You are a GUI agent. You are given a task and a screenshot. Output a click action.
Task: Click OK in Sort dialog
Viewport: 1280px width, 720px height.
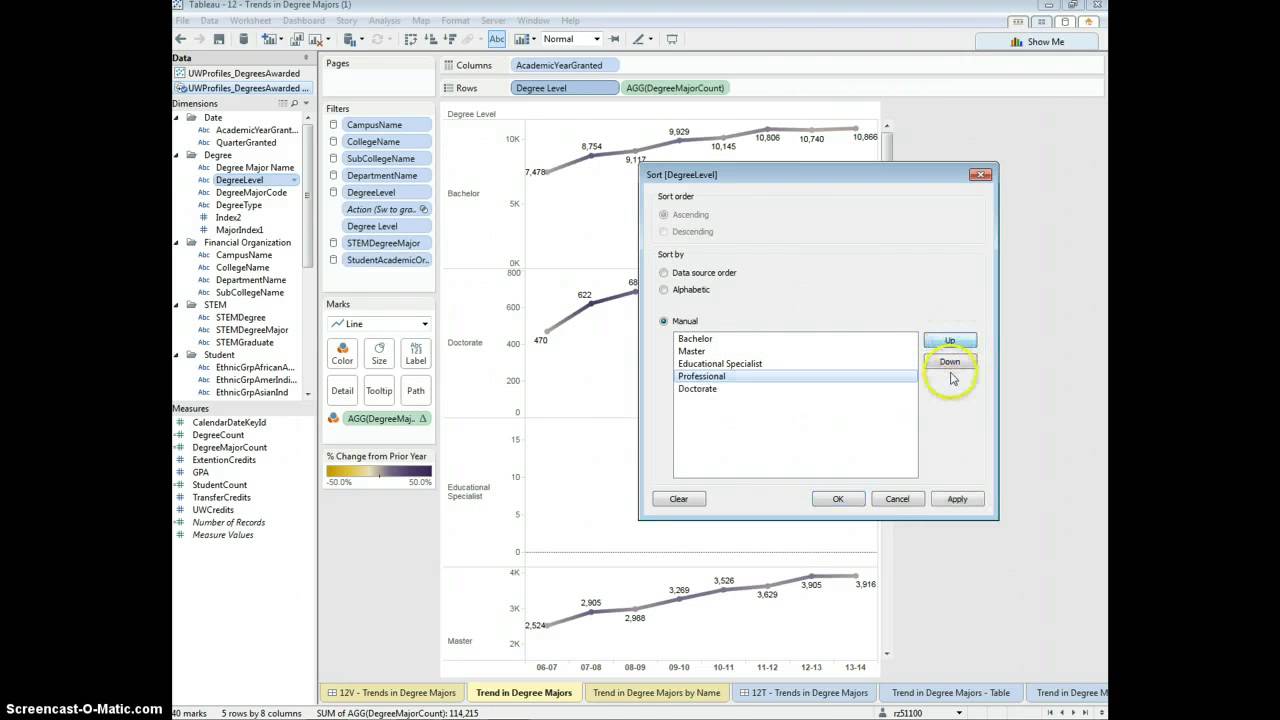(x=838, y=499)
